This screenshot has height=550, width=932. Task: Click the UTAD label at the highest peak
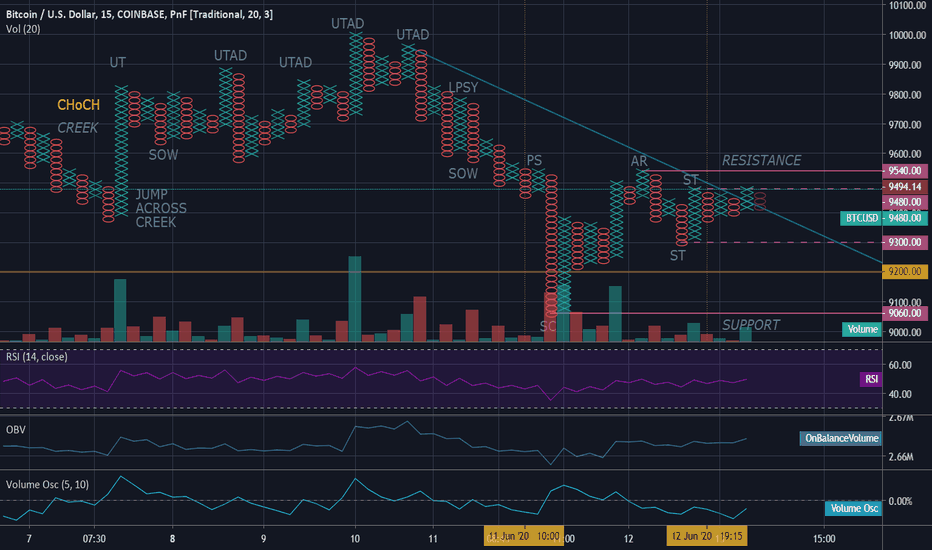tap(348, 24)
